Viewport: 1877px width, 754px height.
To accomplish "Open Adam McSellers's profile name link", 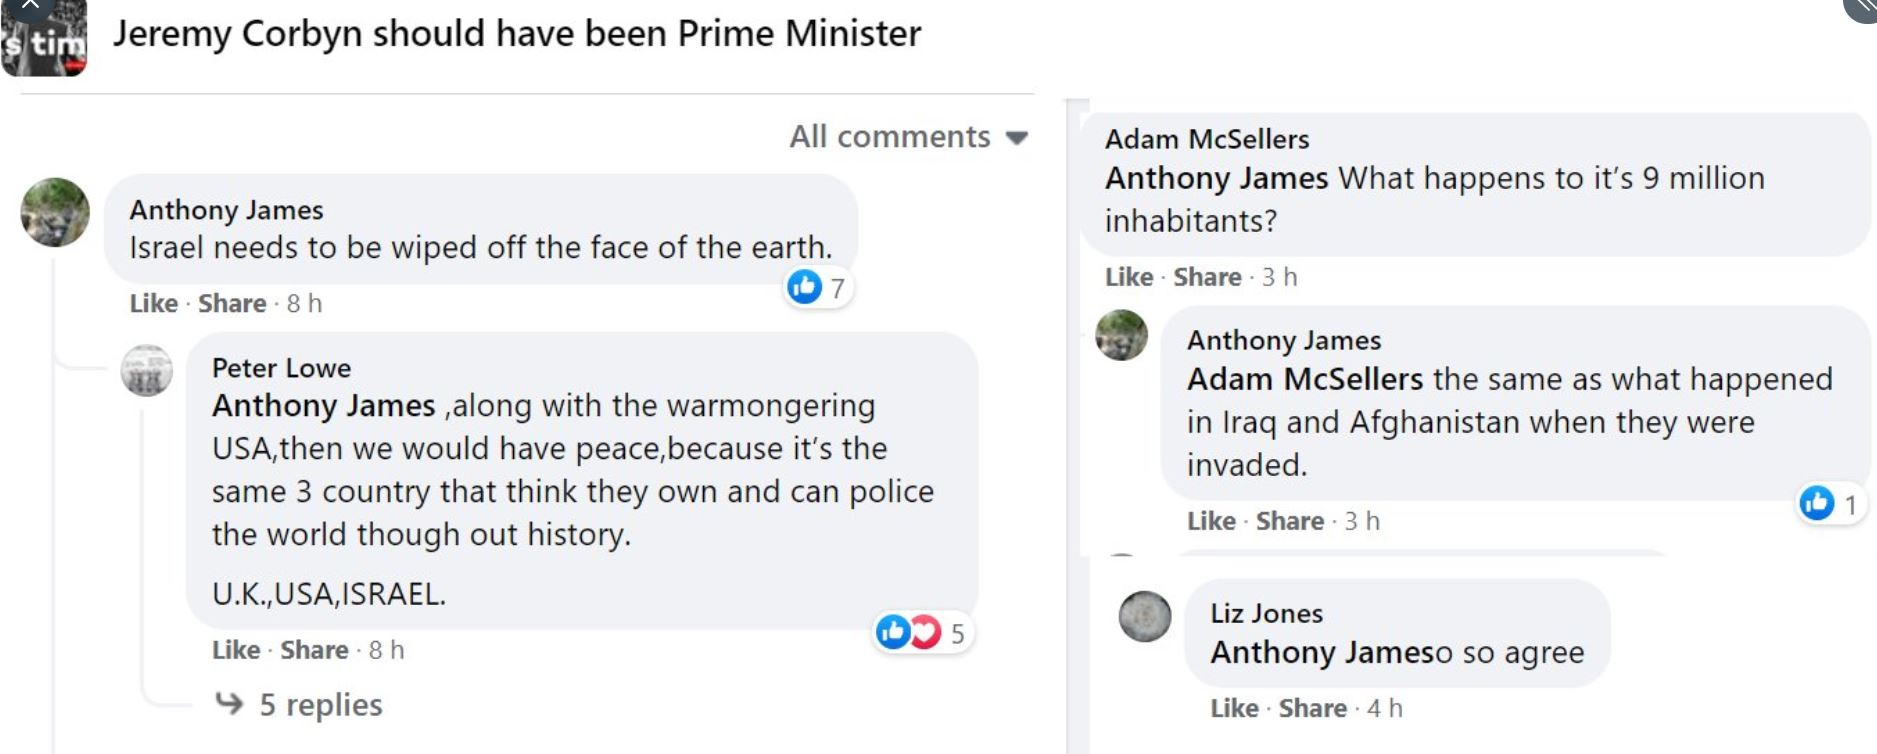I will (x=1206, y=139).
